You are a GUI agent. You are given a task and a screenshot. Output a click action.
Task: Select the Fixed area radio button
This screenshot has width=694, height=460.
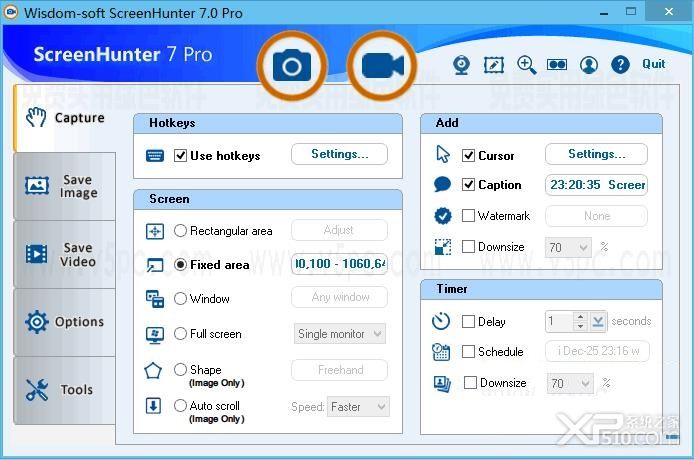point(180,265)
